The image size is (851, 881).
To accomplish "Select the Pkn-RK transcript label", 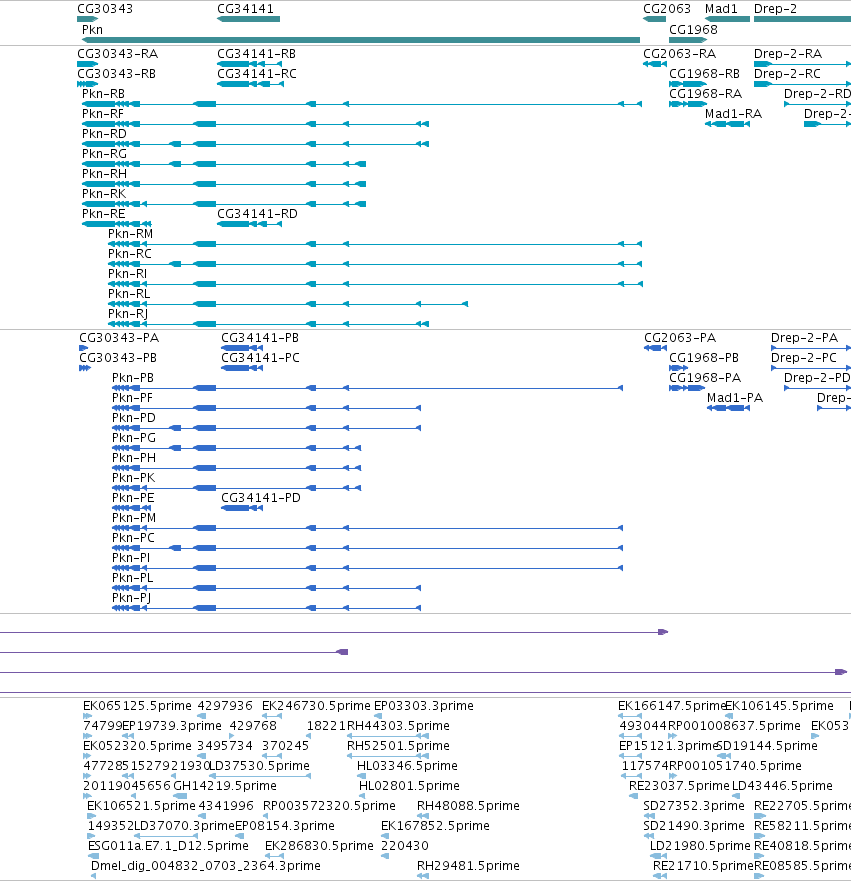I will coord(104,194).
